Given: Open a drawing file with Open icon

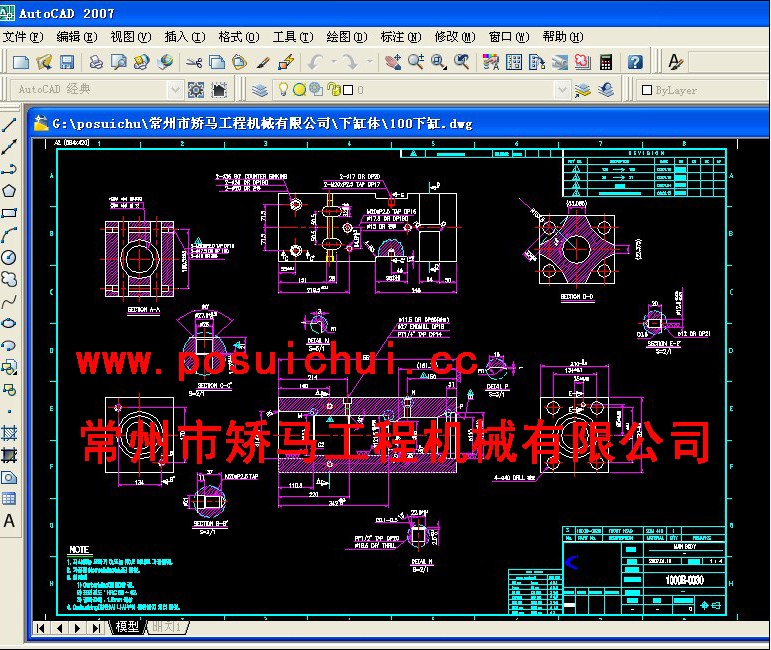Looking at the screenshot, I should (44, 62).
